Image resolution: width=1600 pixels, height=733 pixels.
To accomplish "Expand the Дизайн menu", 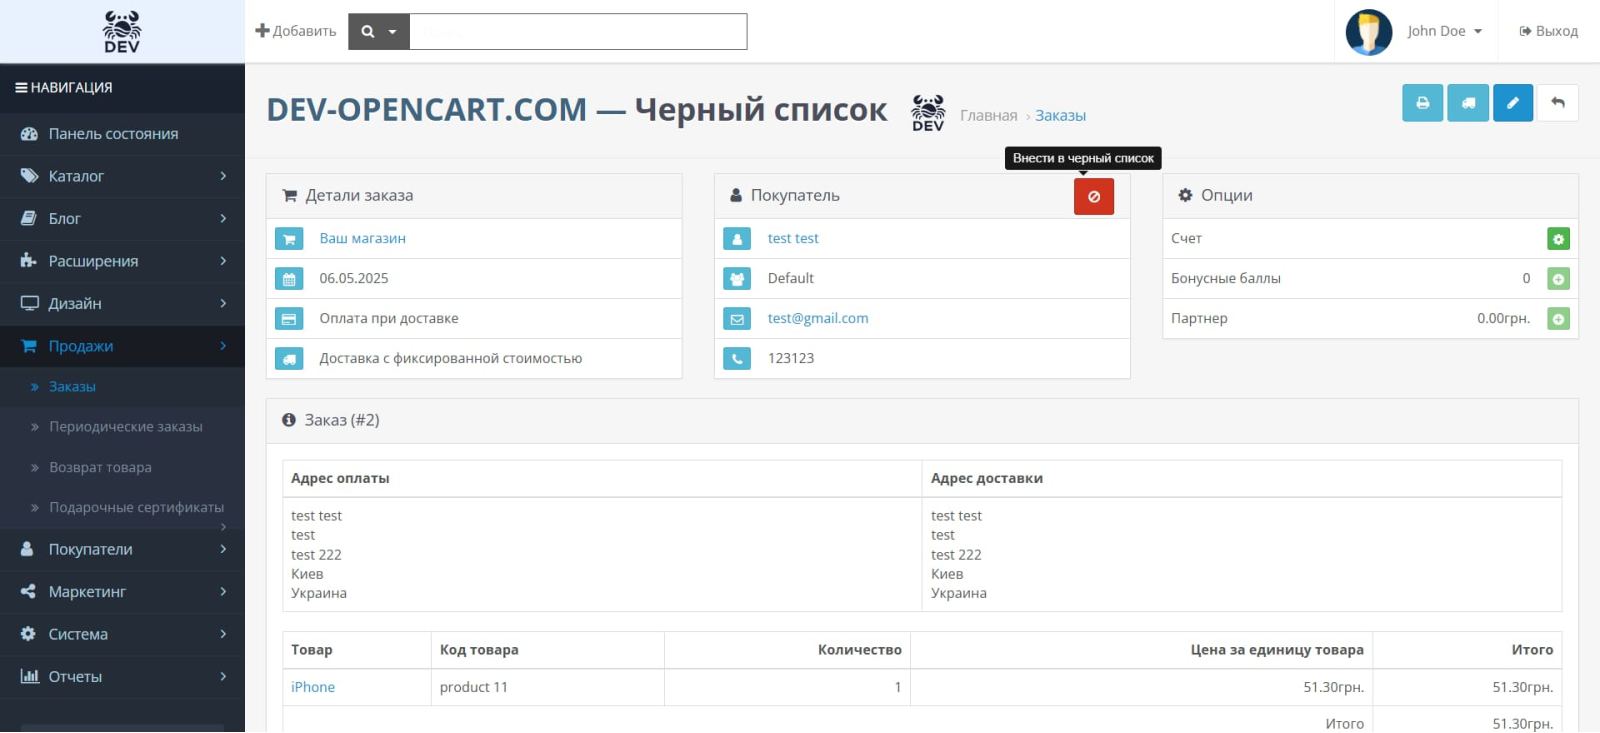I will (x=122, y=304).
